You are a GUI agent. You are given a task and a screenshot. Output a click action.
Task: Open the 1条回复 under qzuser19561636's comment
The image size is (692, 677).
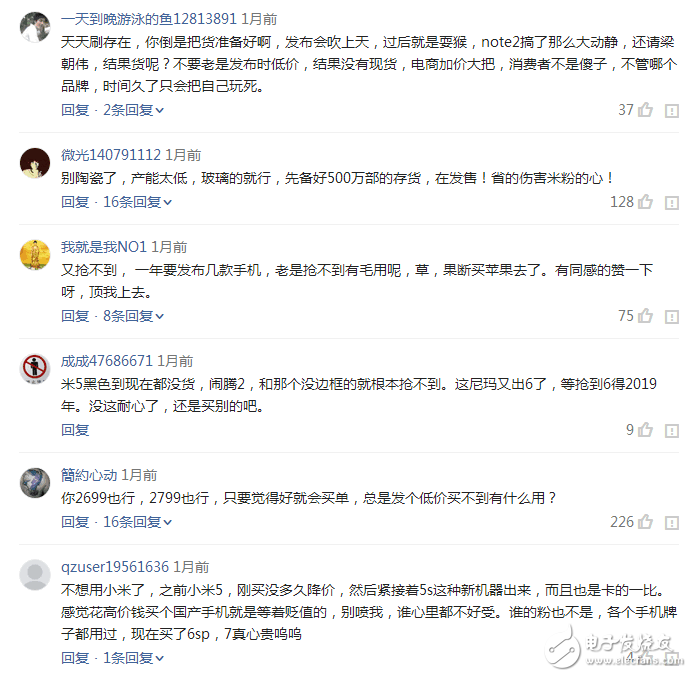coord(134,658)
